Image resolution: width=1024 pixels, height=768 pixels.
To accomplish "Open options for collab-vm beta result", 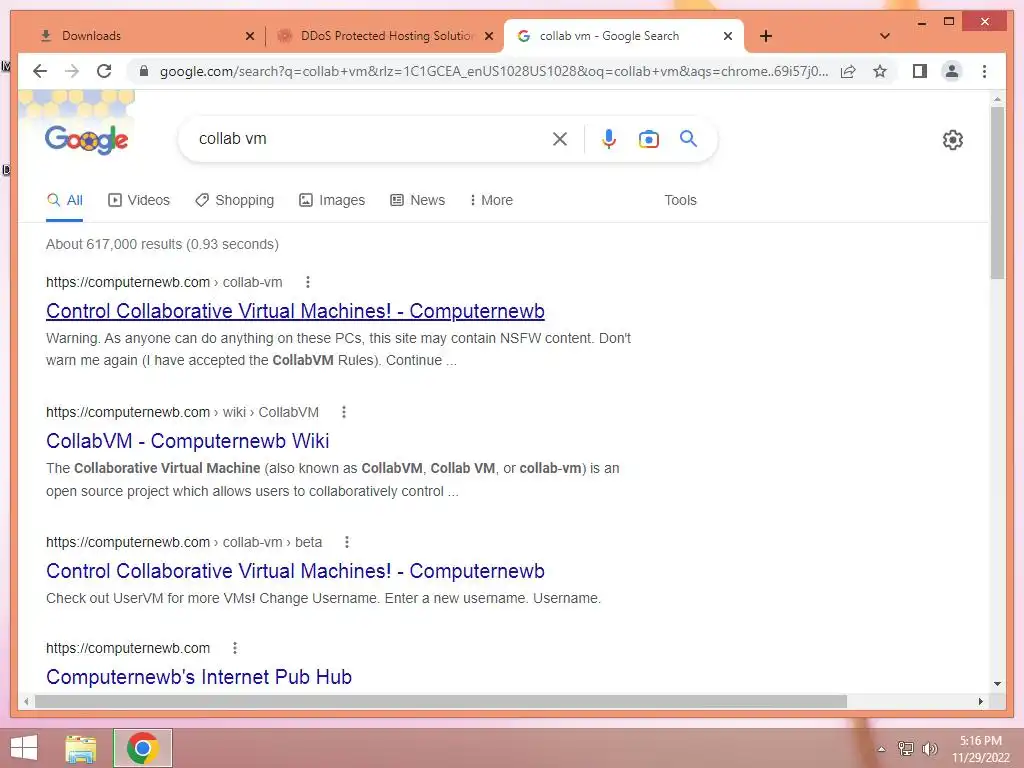I will [347, 542].
